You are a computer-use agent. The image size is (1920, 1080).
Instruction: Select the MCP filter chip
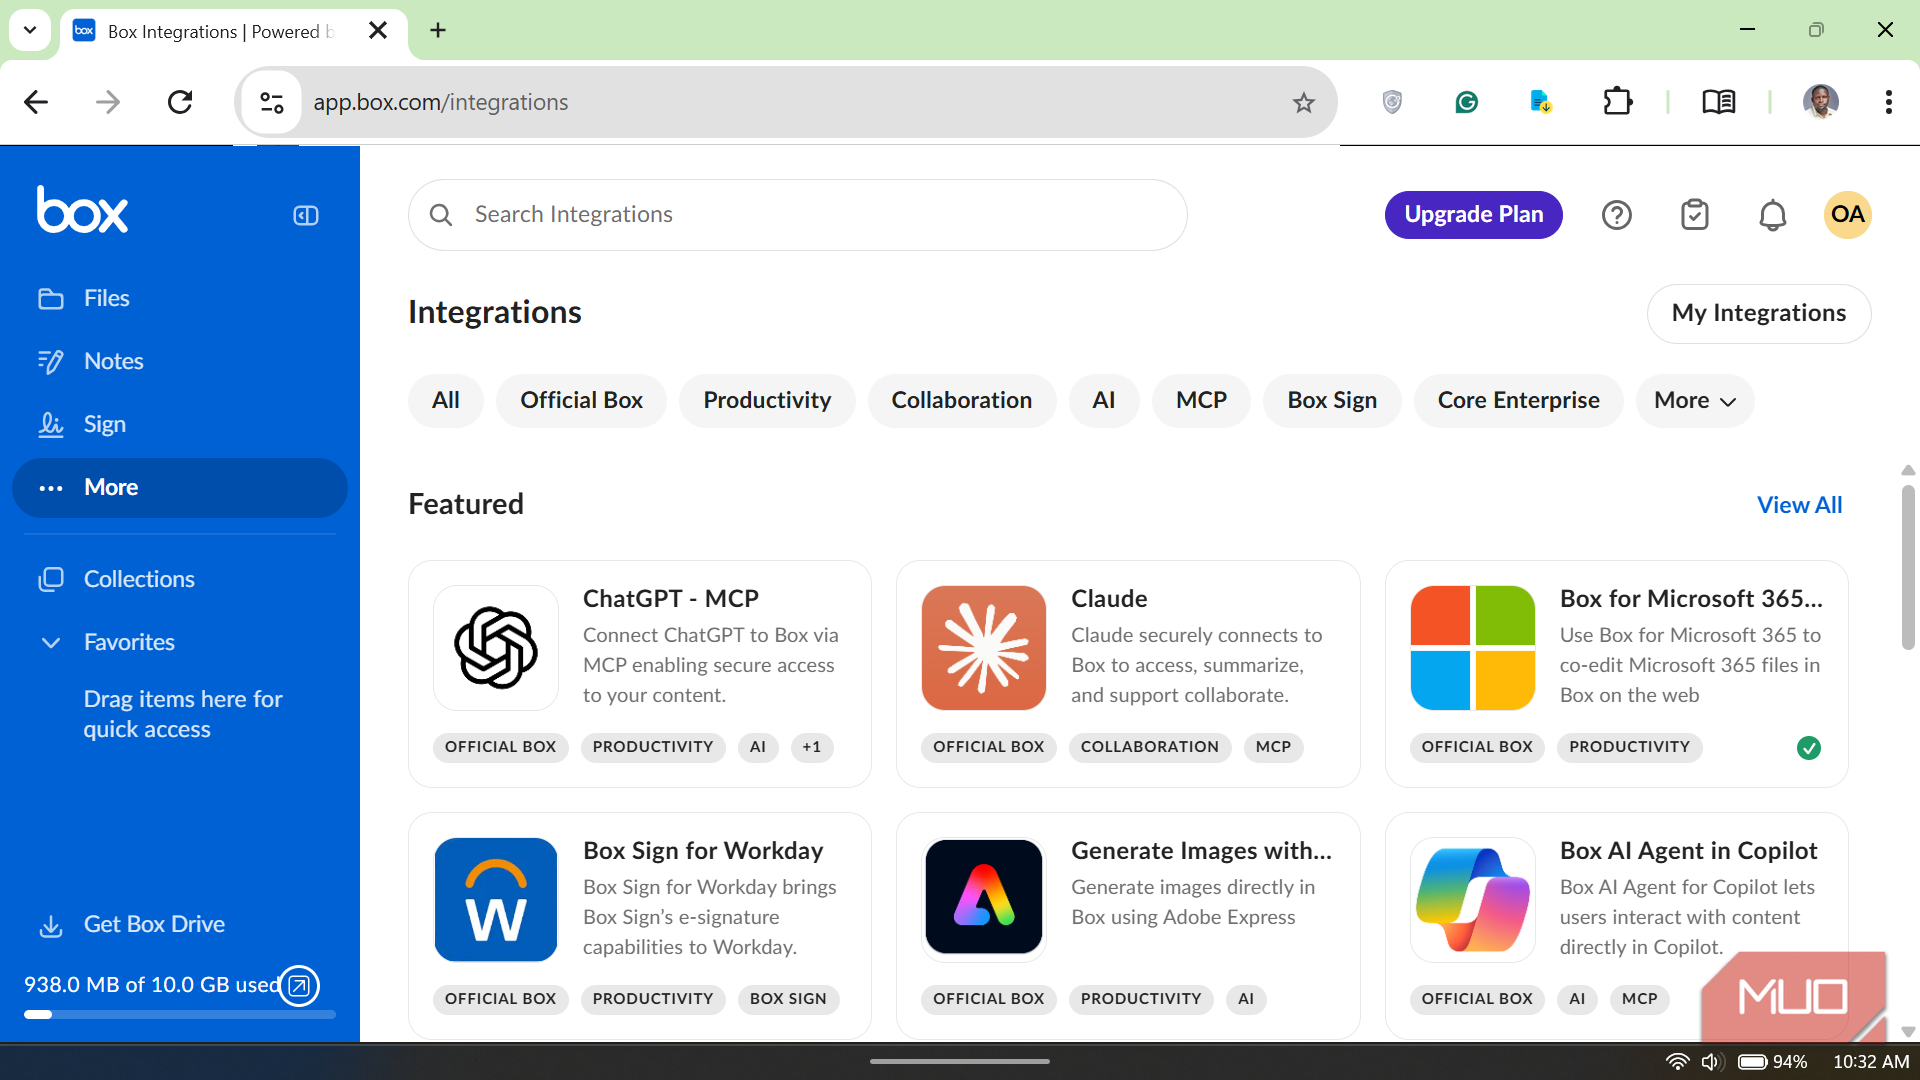1201,400
